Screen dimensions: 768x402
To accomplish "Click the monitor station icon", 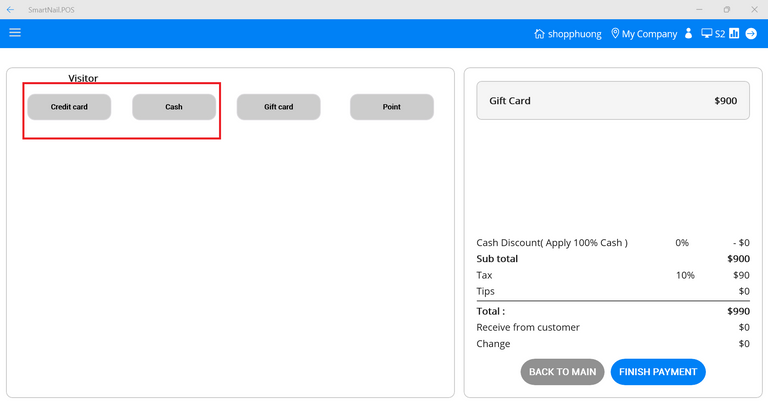I will point(706,34).
